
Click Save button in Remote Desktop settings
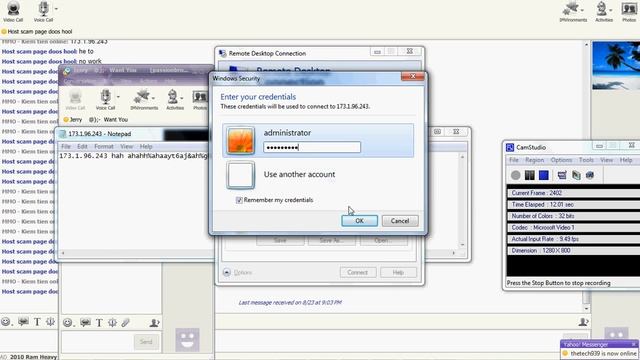point(280,240)
